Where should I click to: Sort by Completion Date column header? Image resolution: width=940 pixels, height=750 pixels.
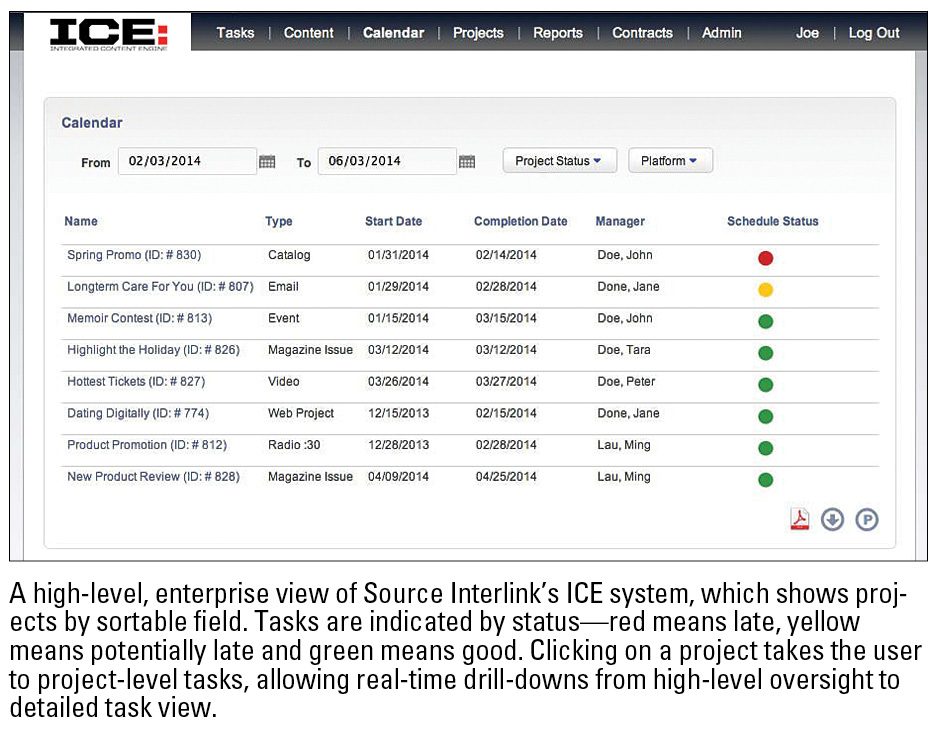coord(520,221)
